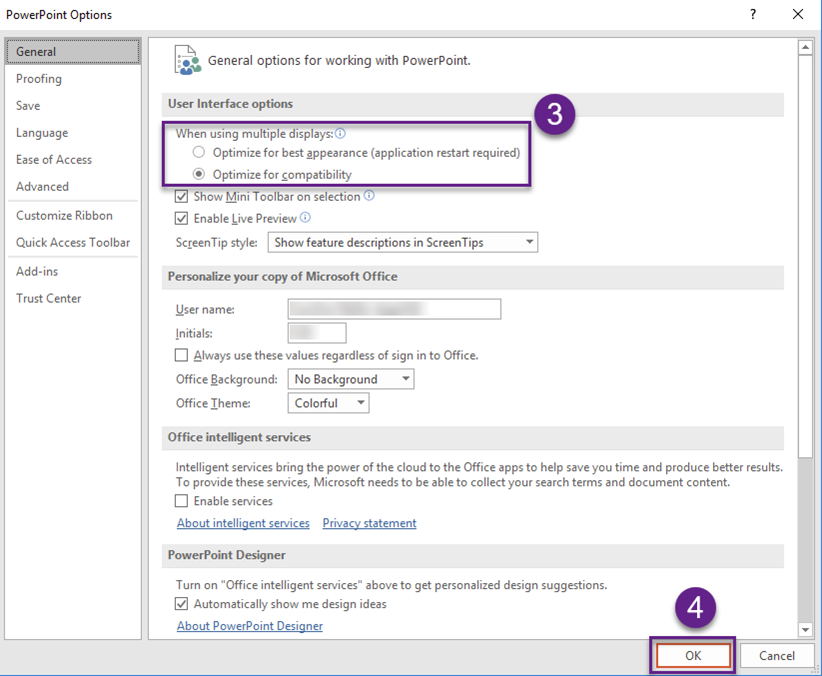
Task: Open the Trust Center category
Action: (x=73, y=298)
